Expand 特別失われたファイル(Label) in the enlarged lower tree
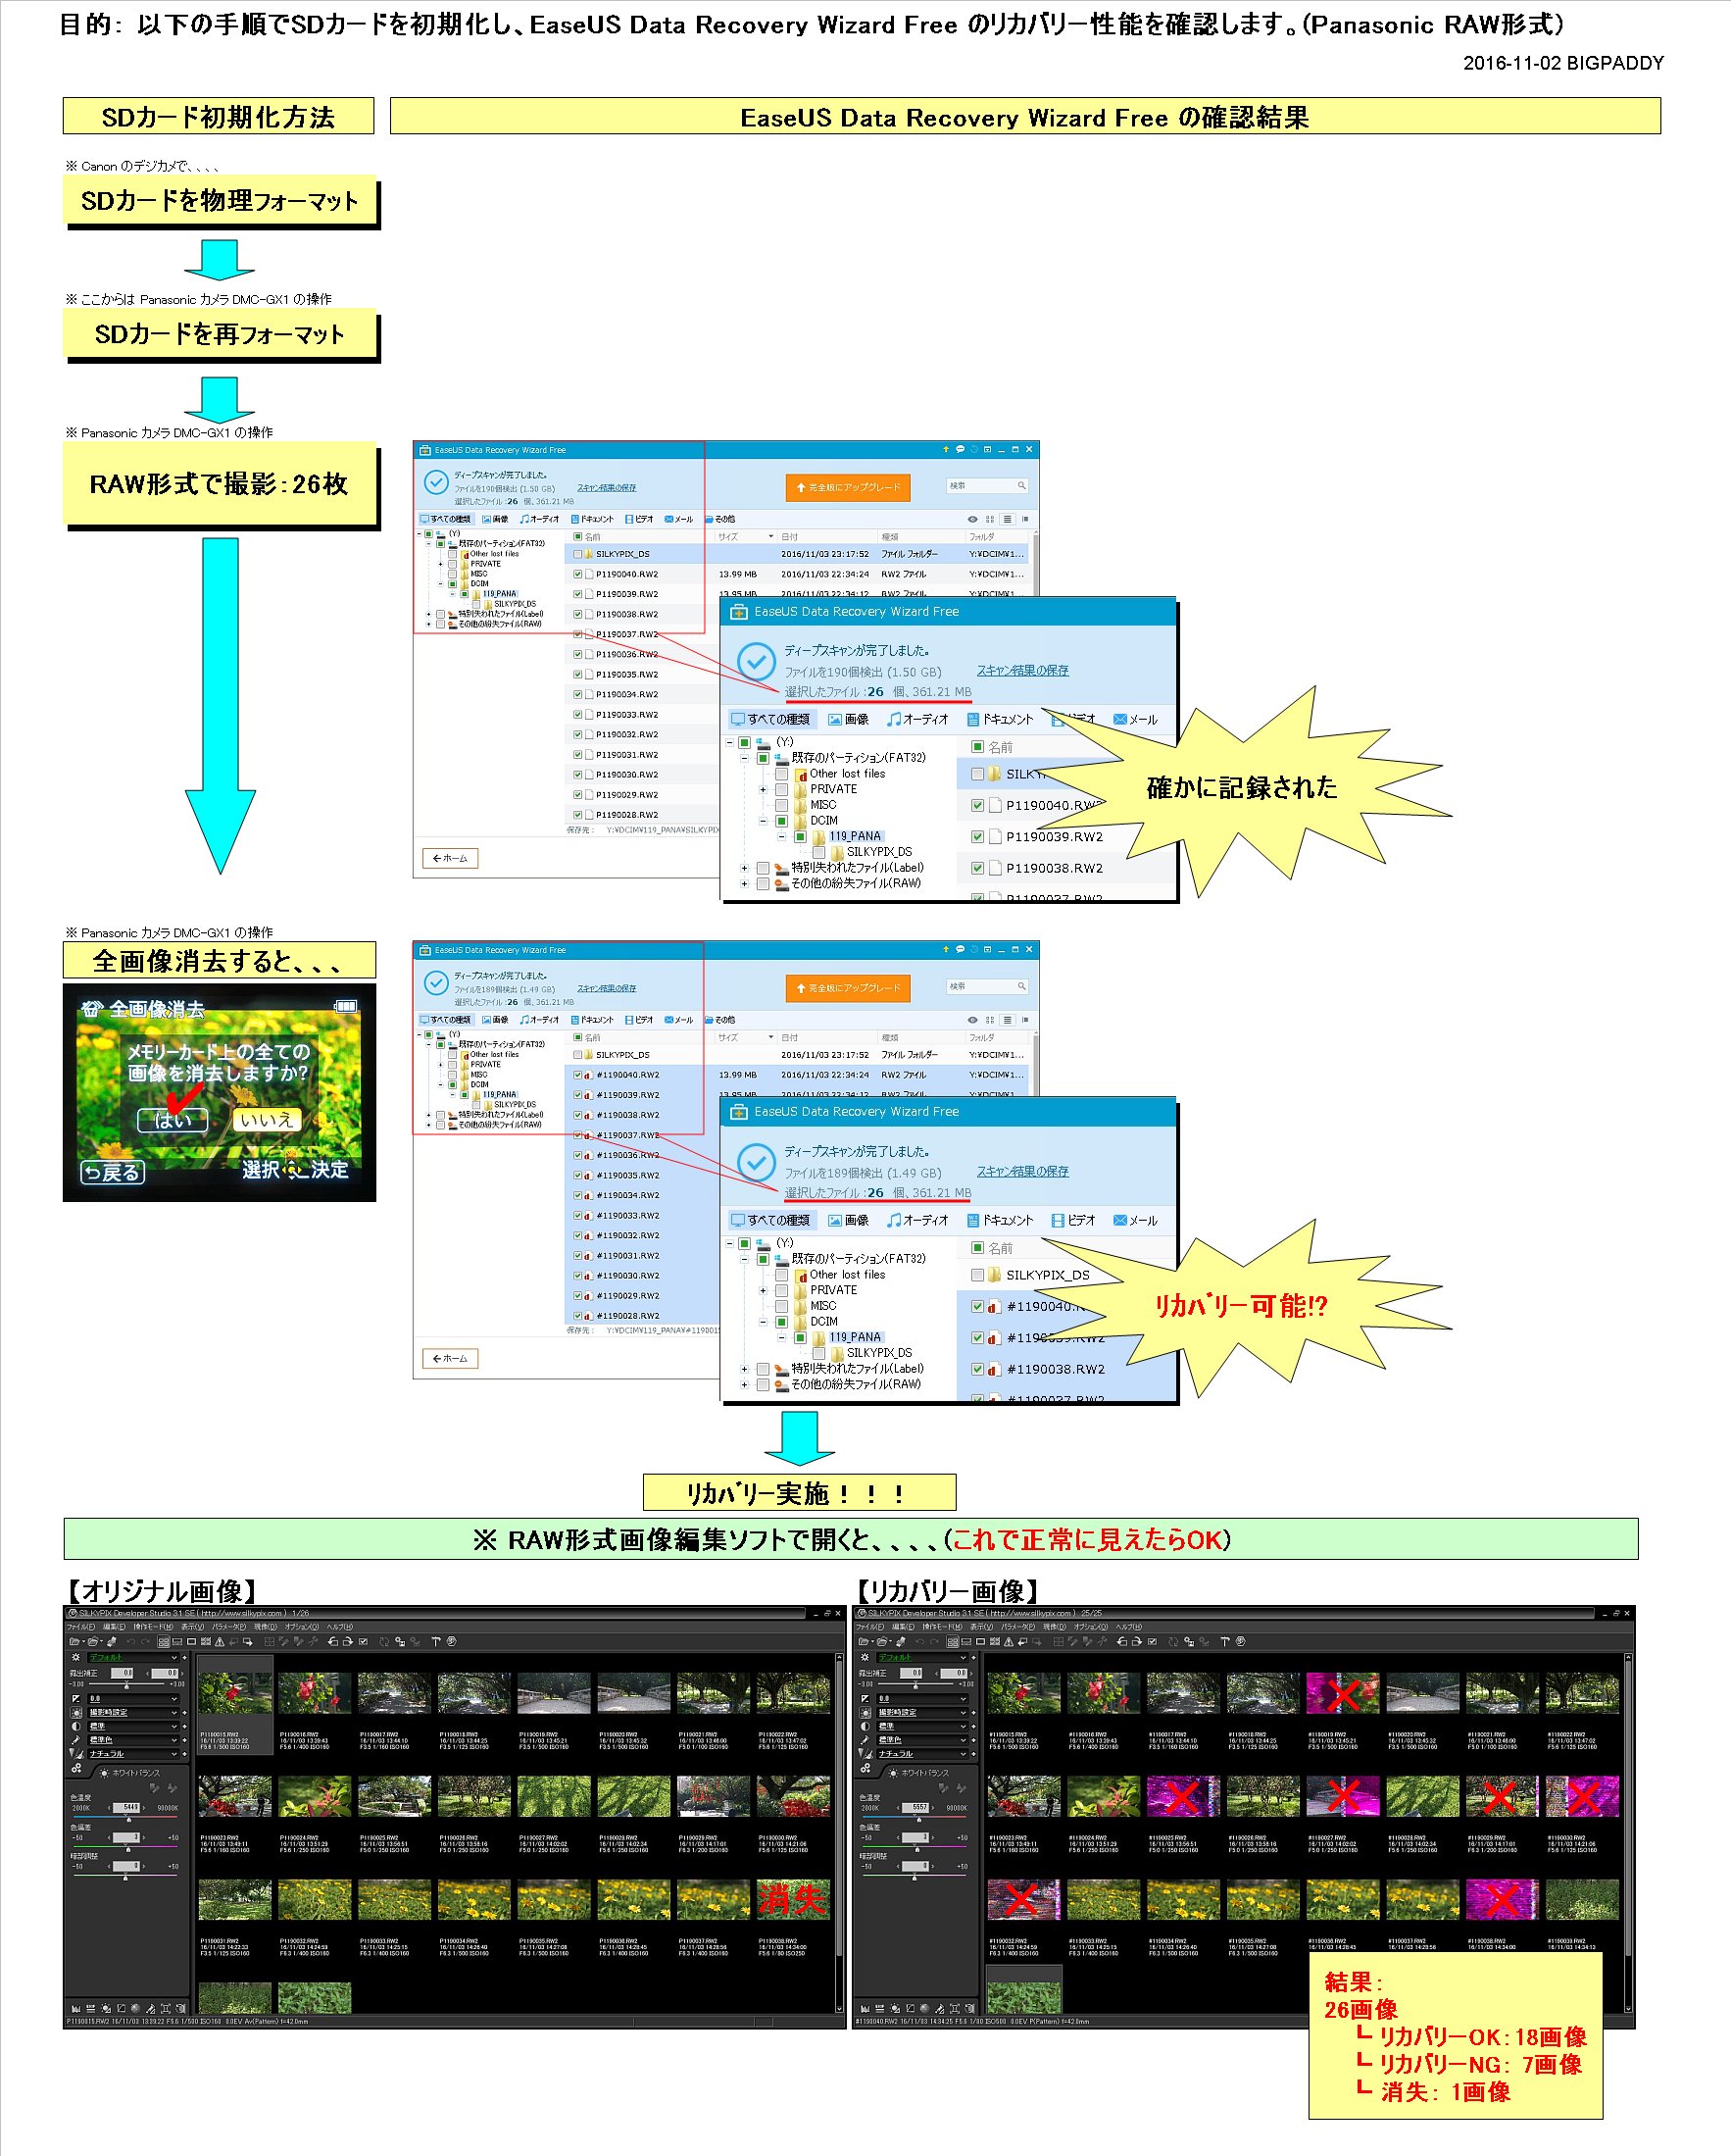Viewport: 1731px width, 2156px height. [744, 1369]
